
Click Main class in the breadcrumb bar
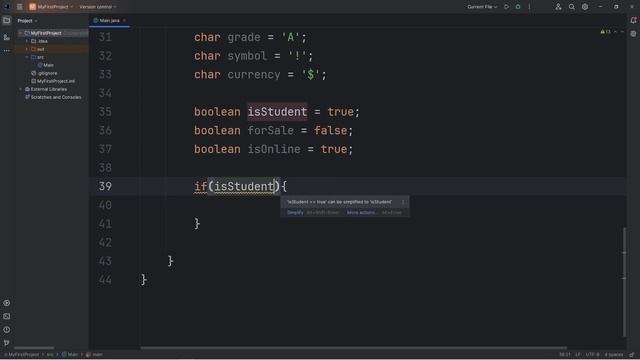click(x=70, y=355)
